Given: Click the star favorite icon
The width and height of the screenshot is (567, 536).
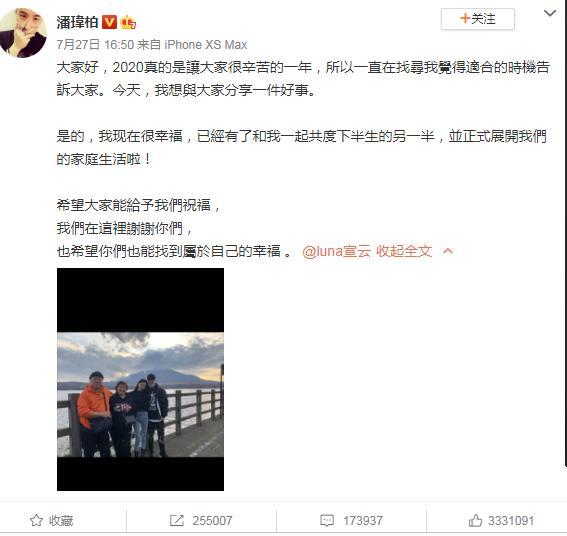Looking at the screenshot, I should point(36,520).
